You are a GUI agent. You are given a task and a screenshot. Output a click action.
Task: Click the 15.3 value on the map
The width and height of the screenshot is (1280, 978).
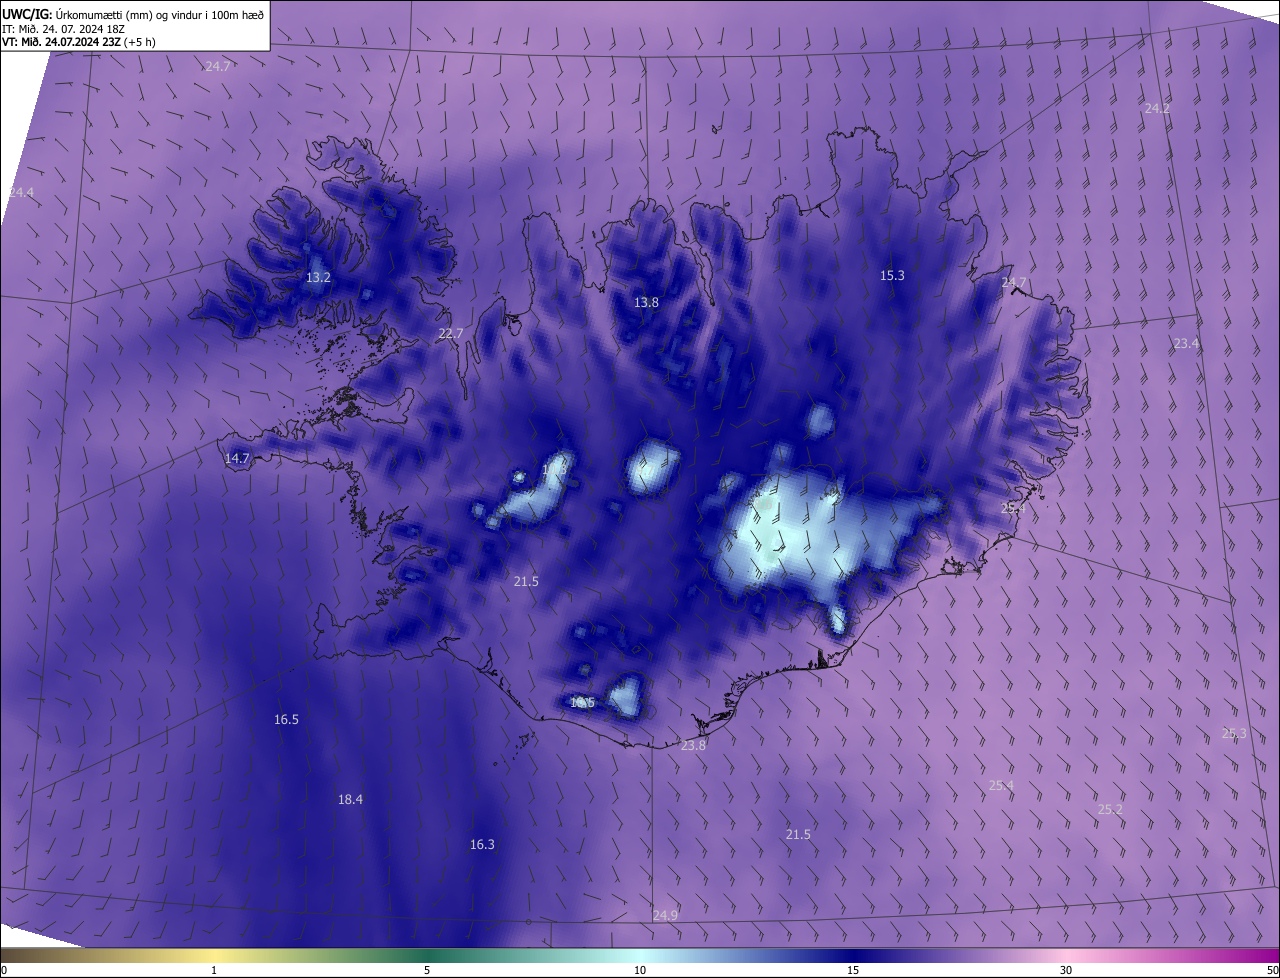(x=892, y=275)
